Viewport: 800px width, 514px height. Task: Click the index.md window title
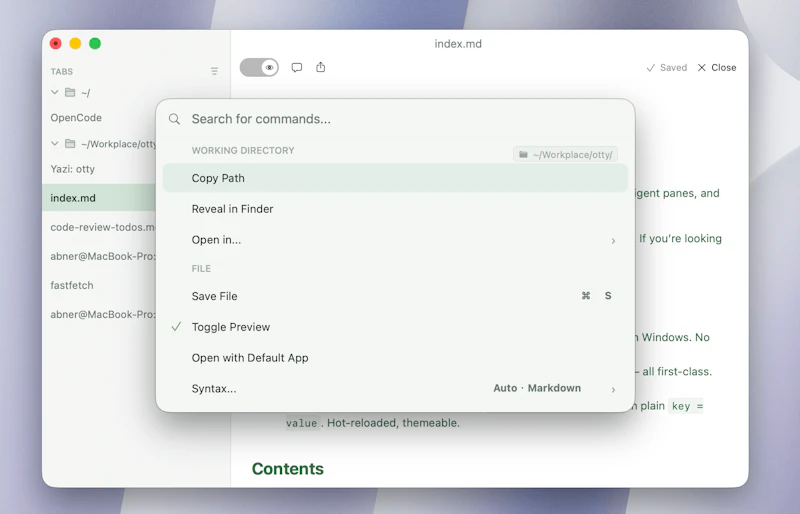458,44
